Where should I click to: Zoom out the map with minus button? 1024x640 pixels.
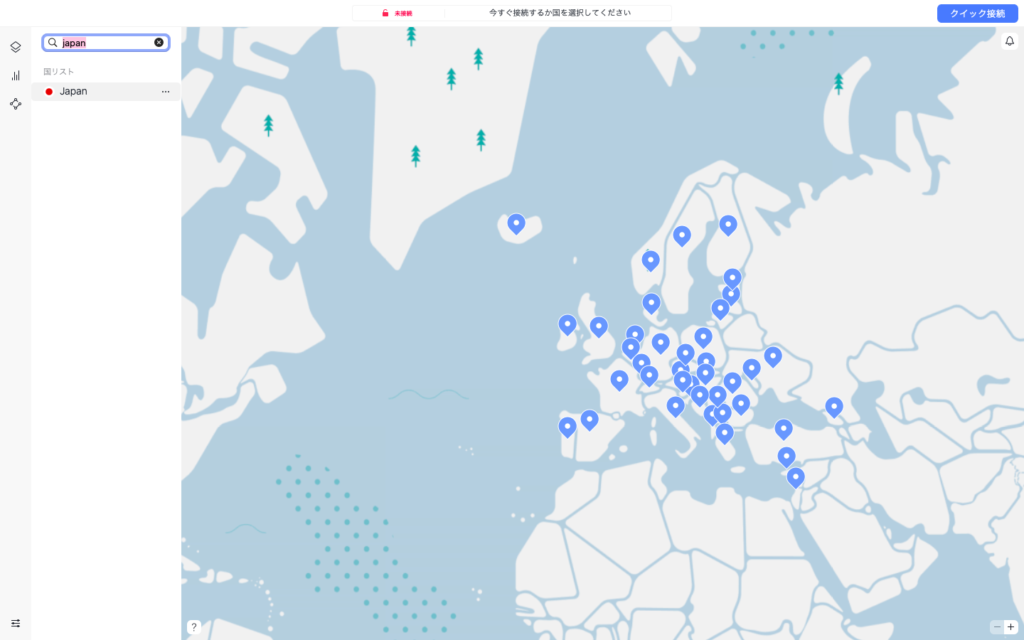point(996,627)
